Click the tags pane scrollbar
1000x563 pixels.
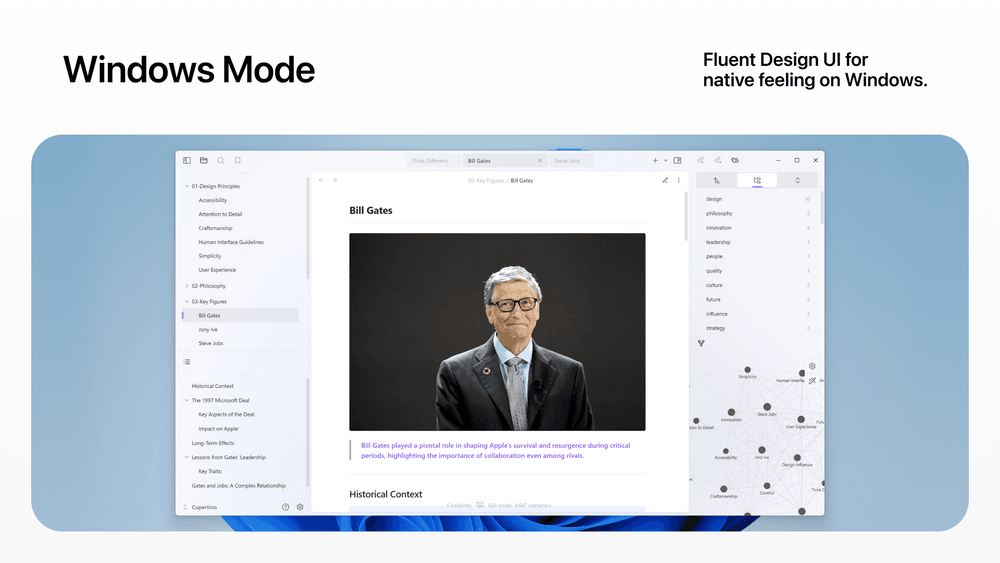click(x=821, y=207)
